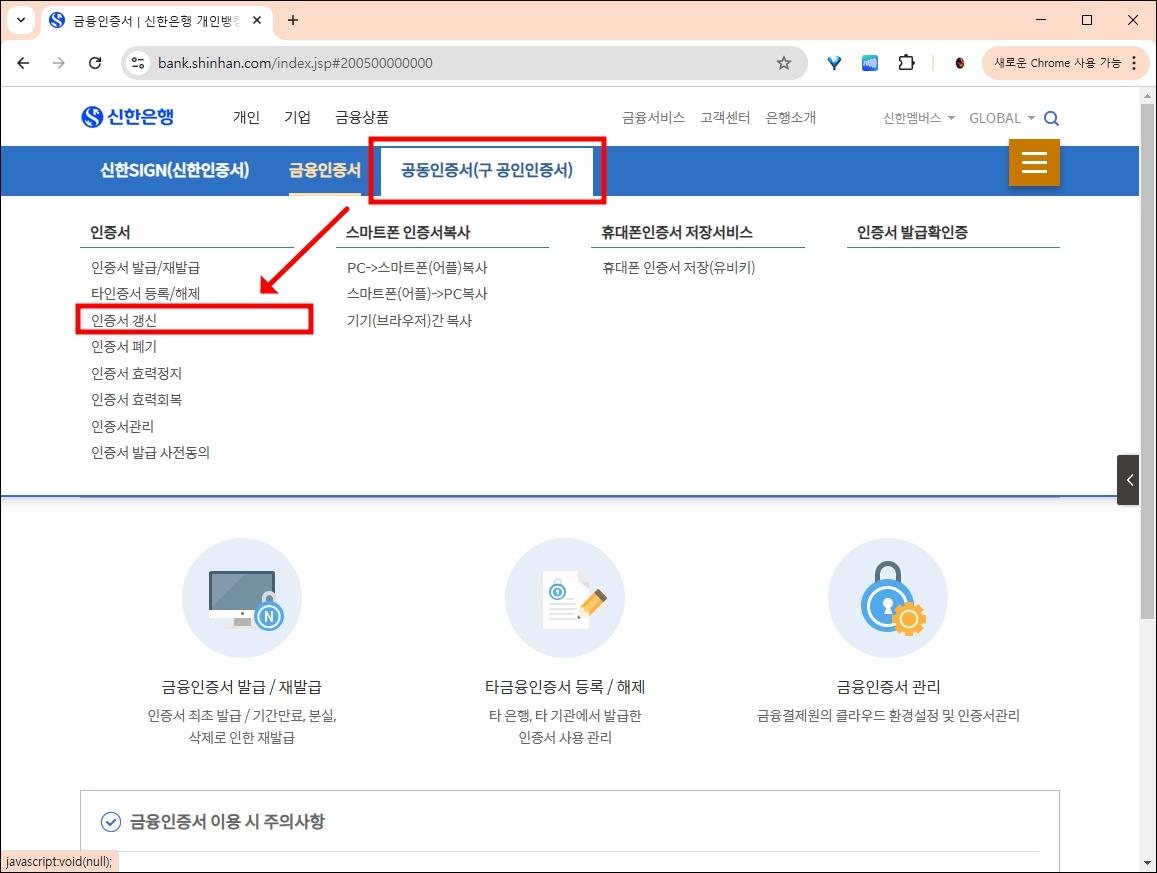
Task: Switch to the 공동인증서(구 공인인증서) tab
Action: (486, 170)
